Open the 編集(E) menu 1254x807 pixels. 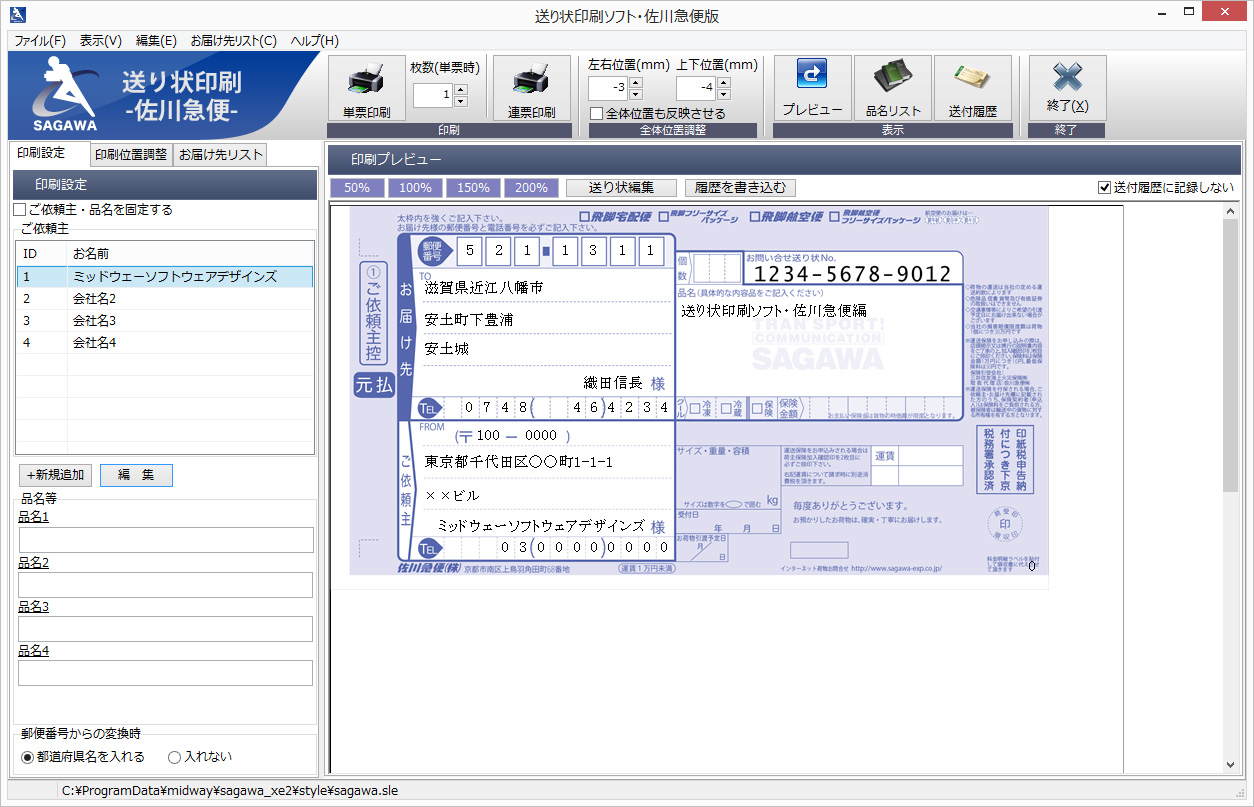(x=156, y=41)
